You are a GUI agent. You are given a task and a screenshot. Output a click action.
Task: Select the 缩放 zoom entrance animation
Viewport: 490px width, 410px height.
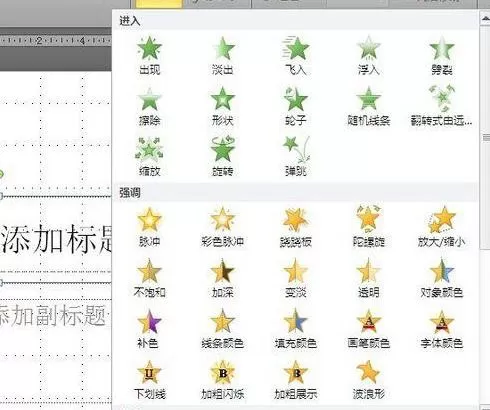point(149,157)
